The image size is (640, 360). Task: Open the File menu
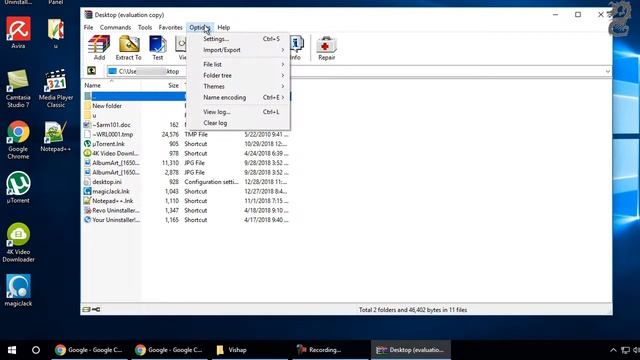point(89,27)
